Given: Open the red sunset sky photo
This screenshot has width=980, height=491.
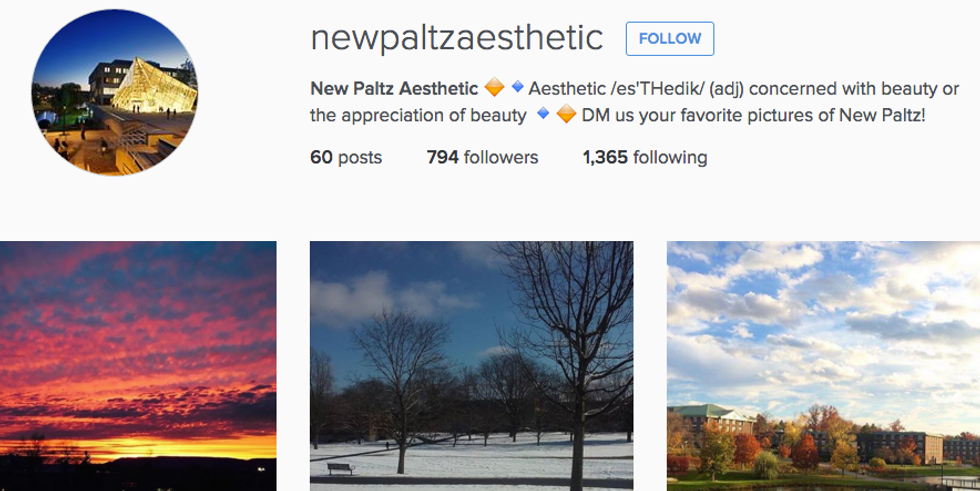Looking at the screenshot, I should [x=138, y=366].
